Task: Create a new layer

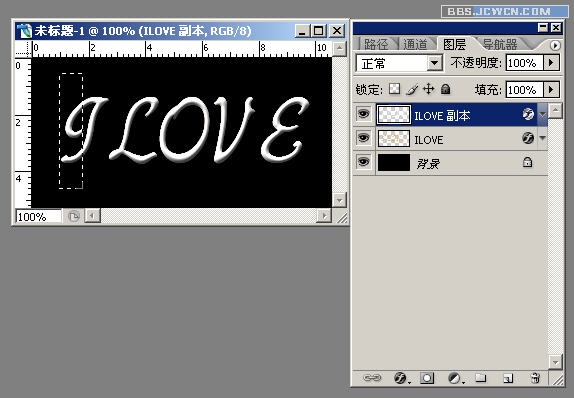Action: click(x=508, y=378)
